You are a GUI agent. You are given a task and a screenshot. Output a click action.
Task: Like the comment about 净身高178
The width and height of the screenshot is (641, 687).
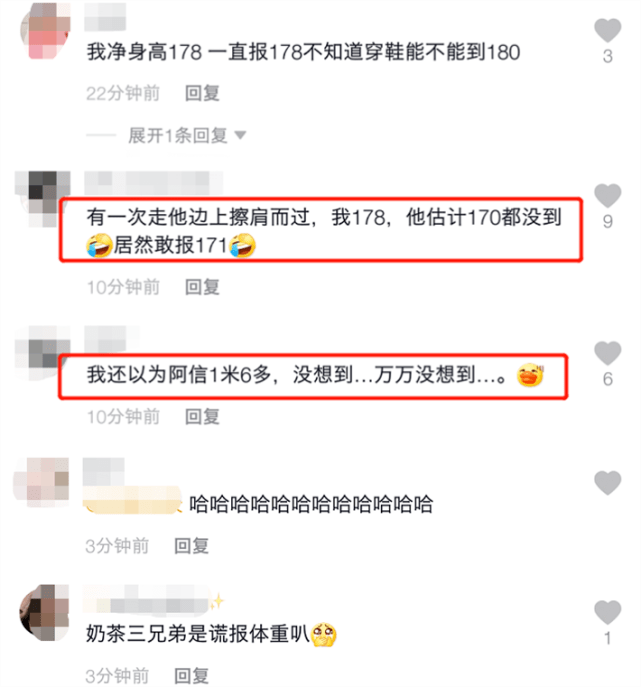pyautogui.click(x=607, y=31)
